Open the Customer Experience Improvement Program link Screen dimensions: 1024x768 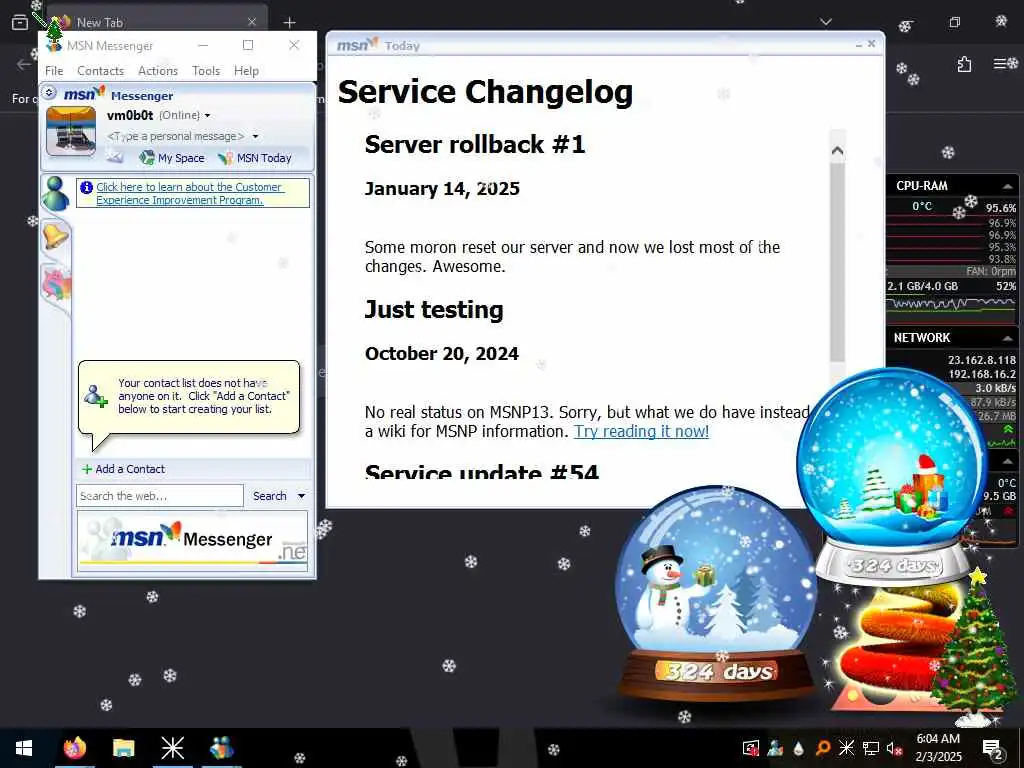pos(189,193)
